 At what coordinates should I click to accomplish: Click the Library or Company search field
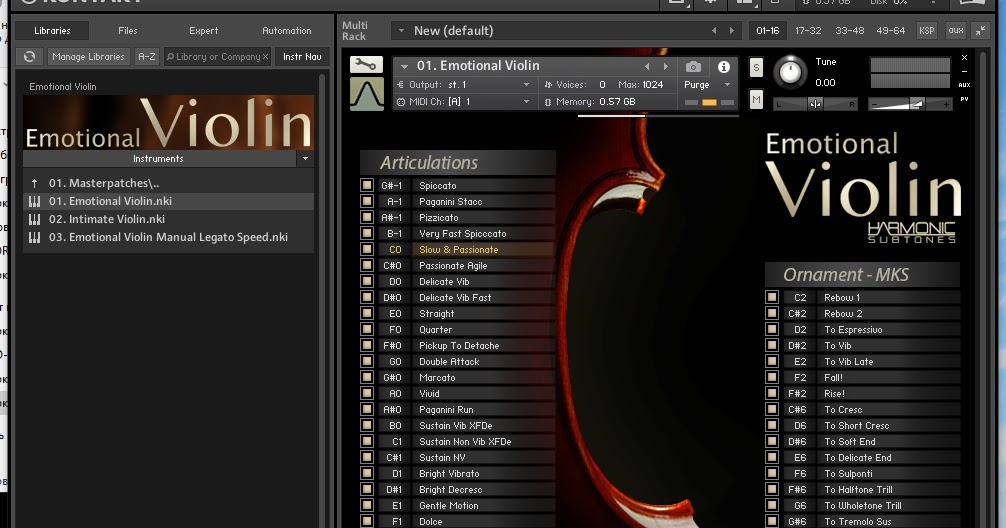pyautogui.click(x=217, y=56)
